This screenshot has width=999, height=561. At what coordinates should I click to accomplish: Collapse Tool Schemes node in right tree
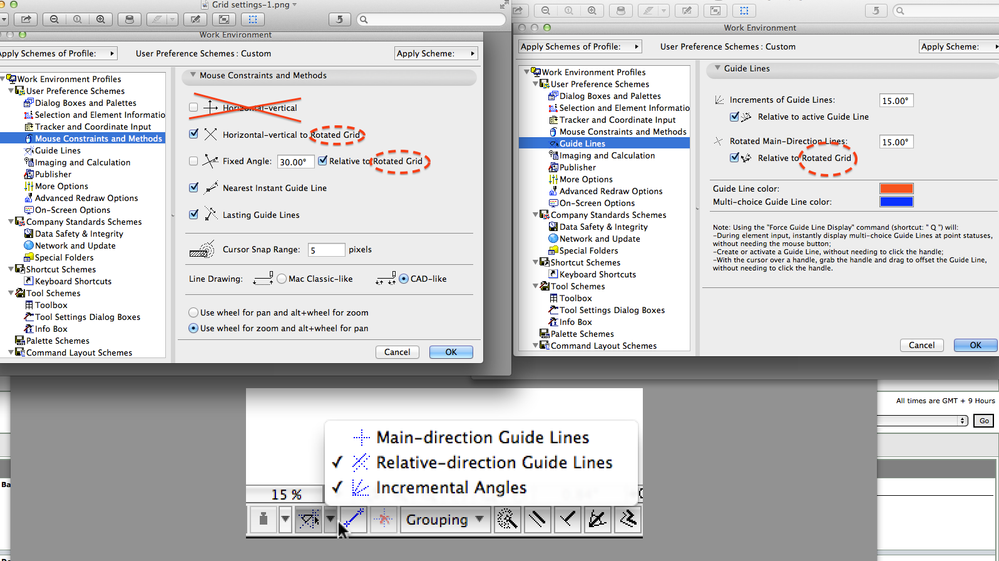[535, 286]
